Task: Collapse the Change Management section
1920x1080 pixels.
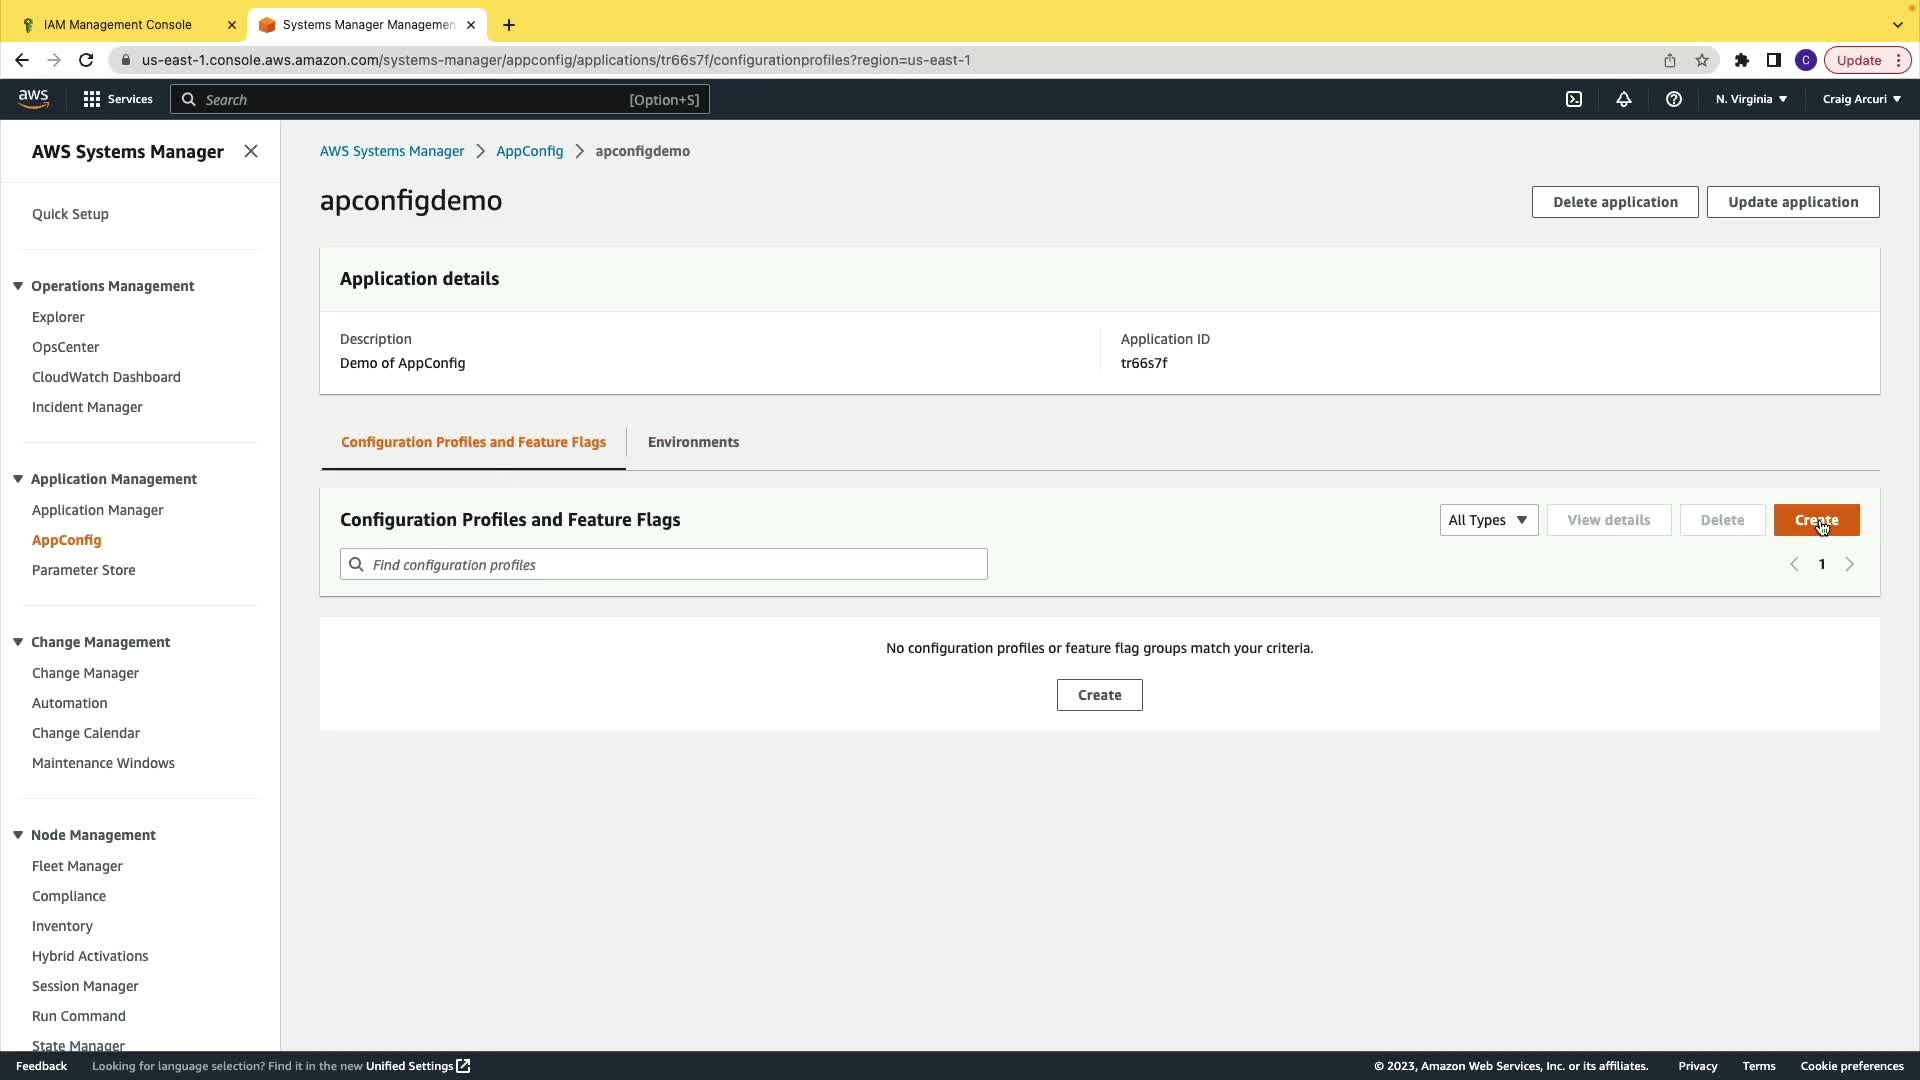Action: [18, 642]
